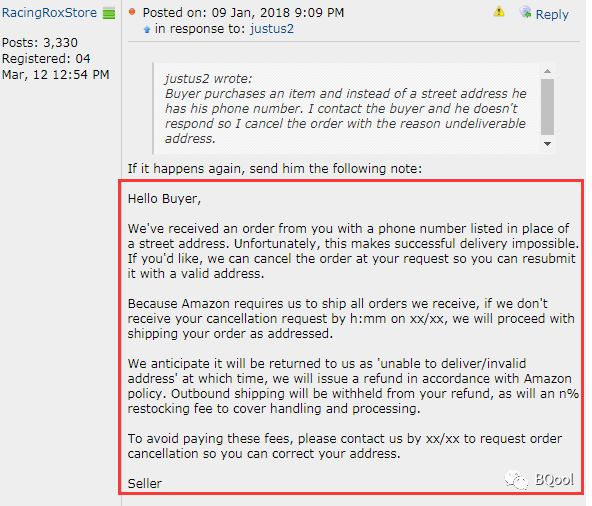Click the If it happens again sentence
Screen dimensions: 592x506
(275, 168)
